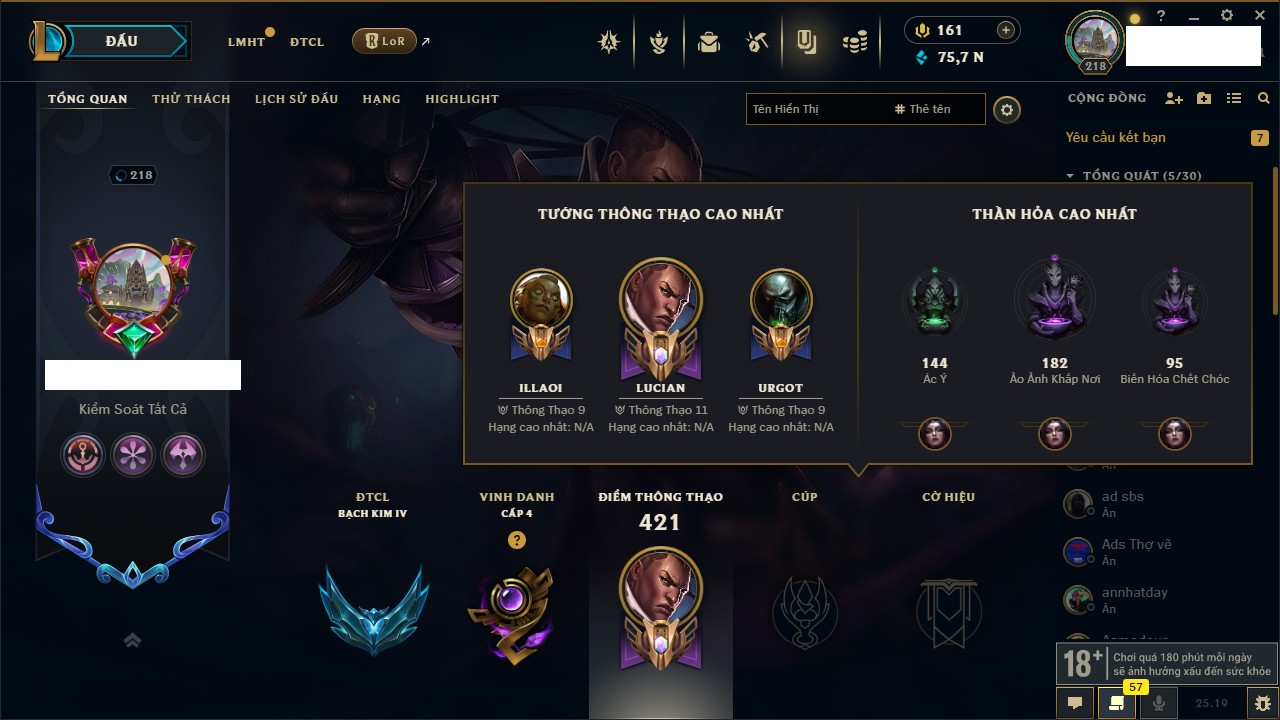Screen dimensions: 1280x720
Task: Collapse the Tổng Quát friends group
Action: coord(1070,176)
